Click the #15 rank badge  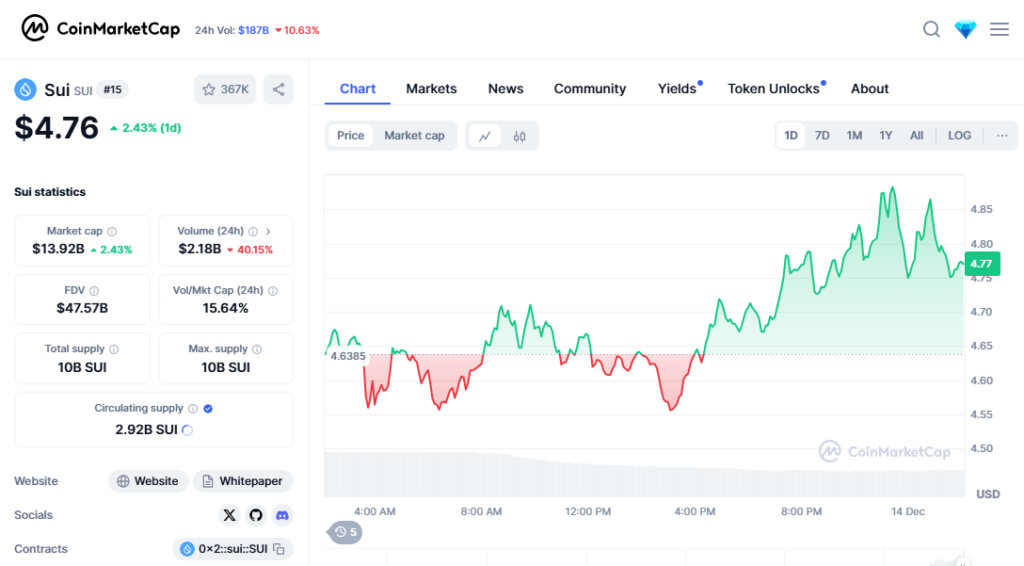[x=112, y=89]
